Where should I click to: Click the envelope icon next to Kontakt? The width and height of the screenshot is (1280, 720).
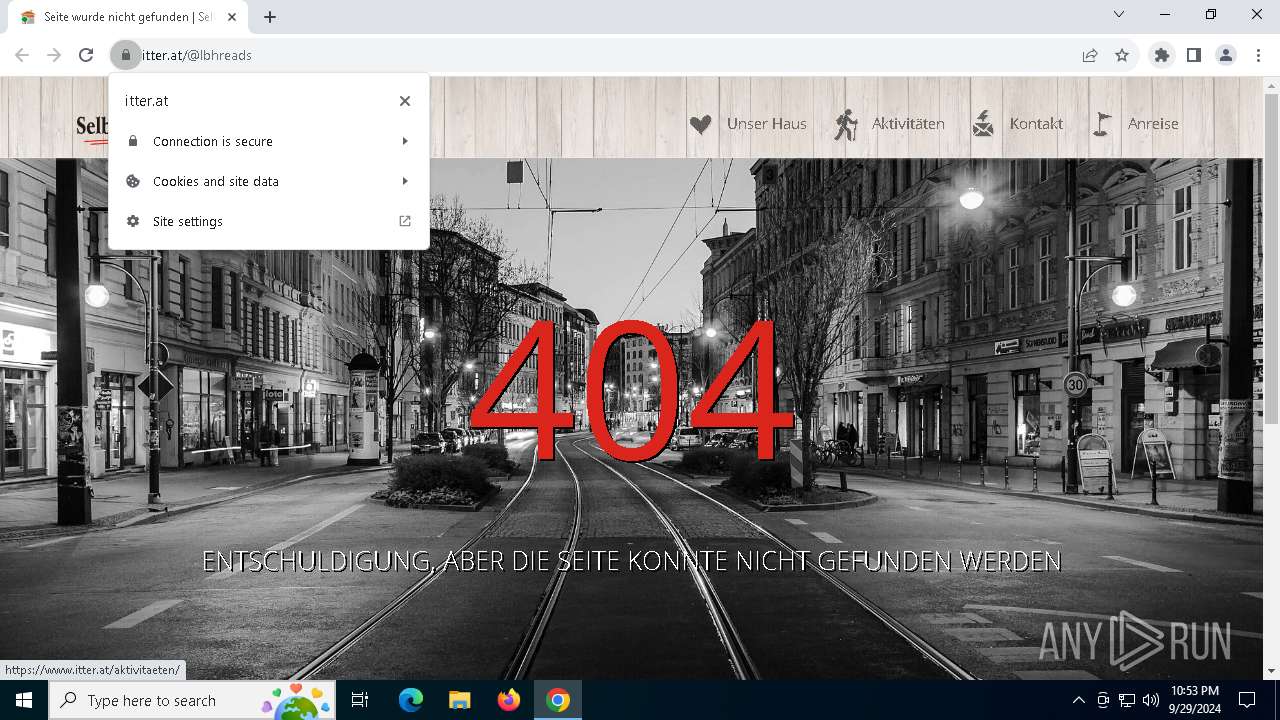[x=983, y=124]
